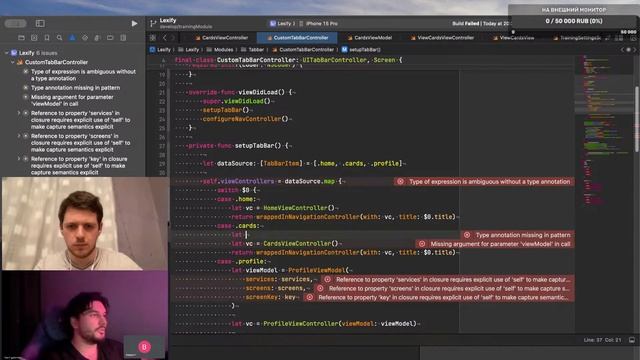The height and width of the screenshot is (360, 640).
Task: Open the Test navigator diamond icon
Action: [x=85, y=38]
